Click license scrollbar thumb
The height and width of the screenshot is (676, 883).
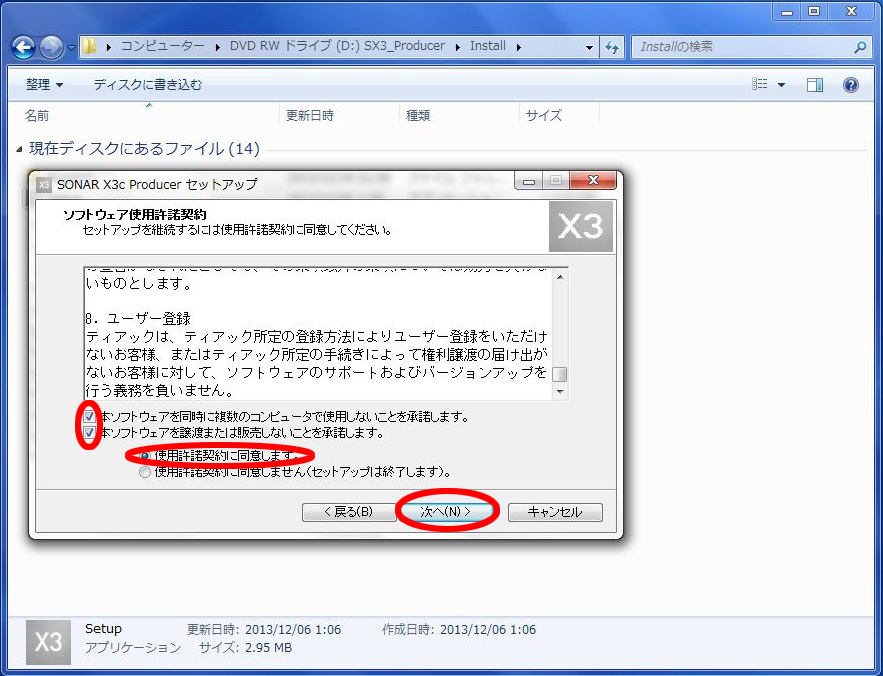point(560,375)
